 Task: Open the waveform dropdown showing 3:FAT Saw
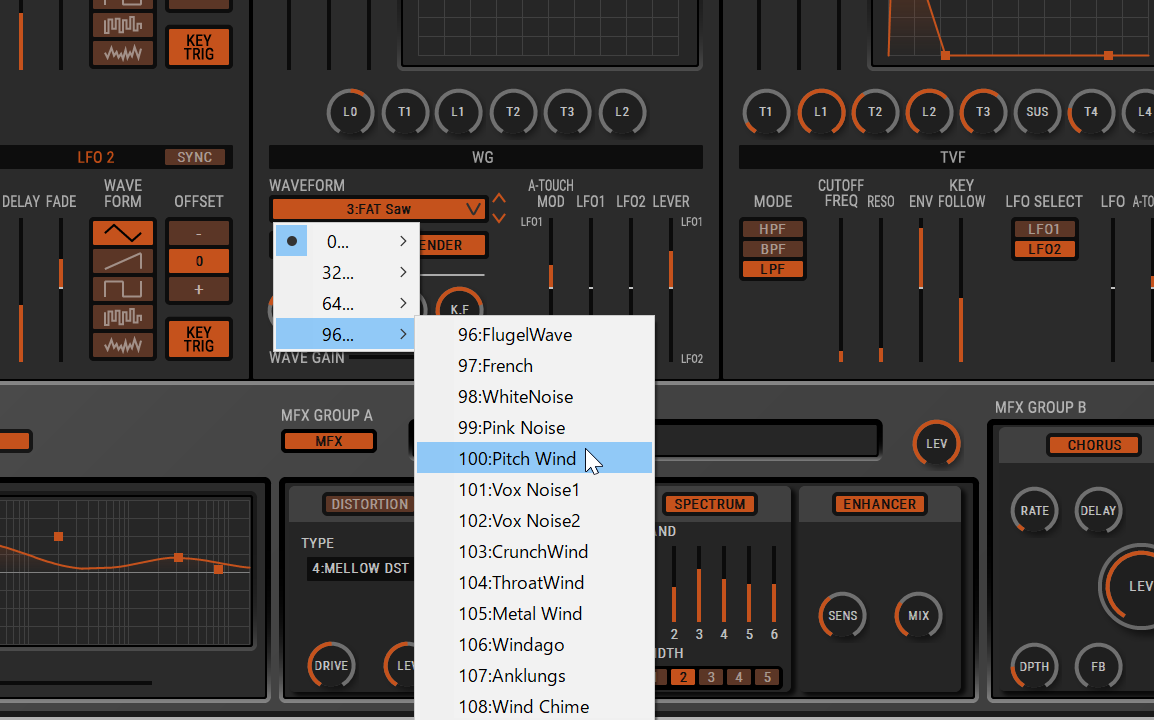[379, 209]
